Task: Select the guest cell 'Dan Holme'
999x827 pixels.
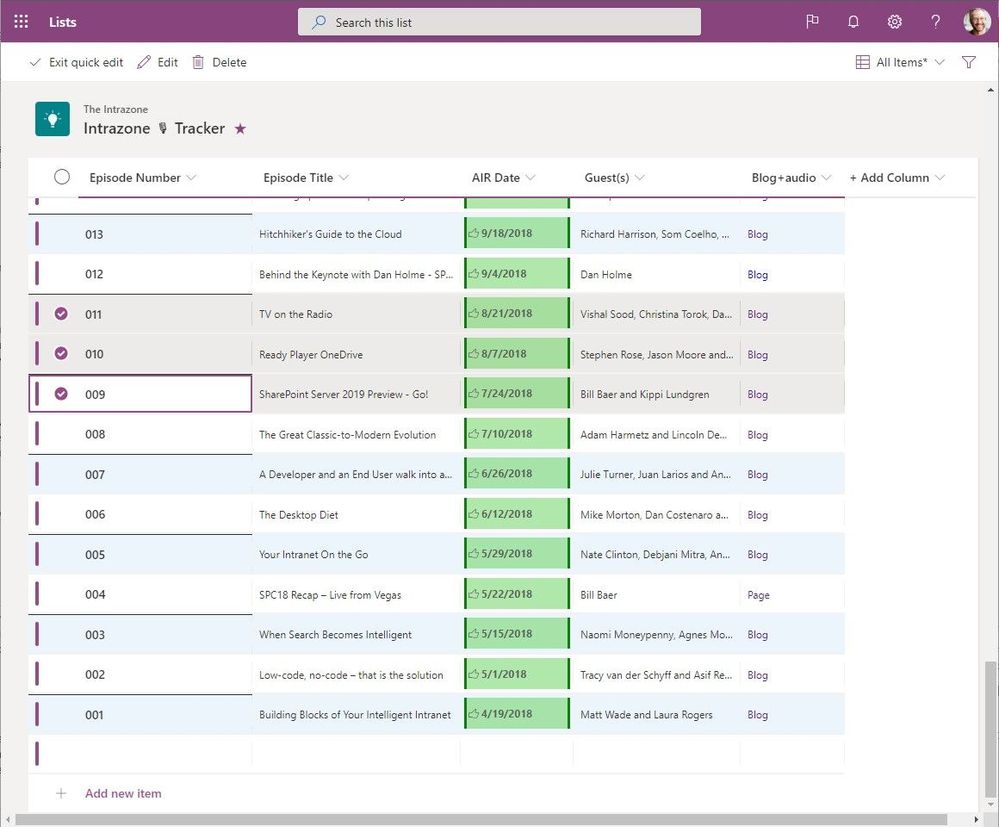Action: click(x=656, y=274)
